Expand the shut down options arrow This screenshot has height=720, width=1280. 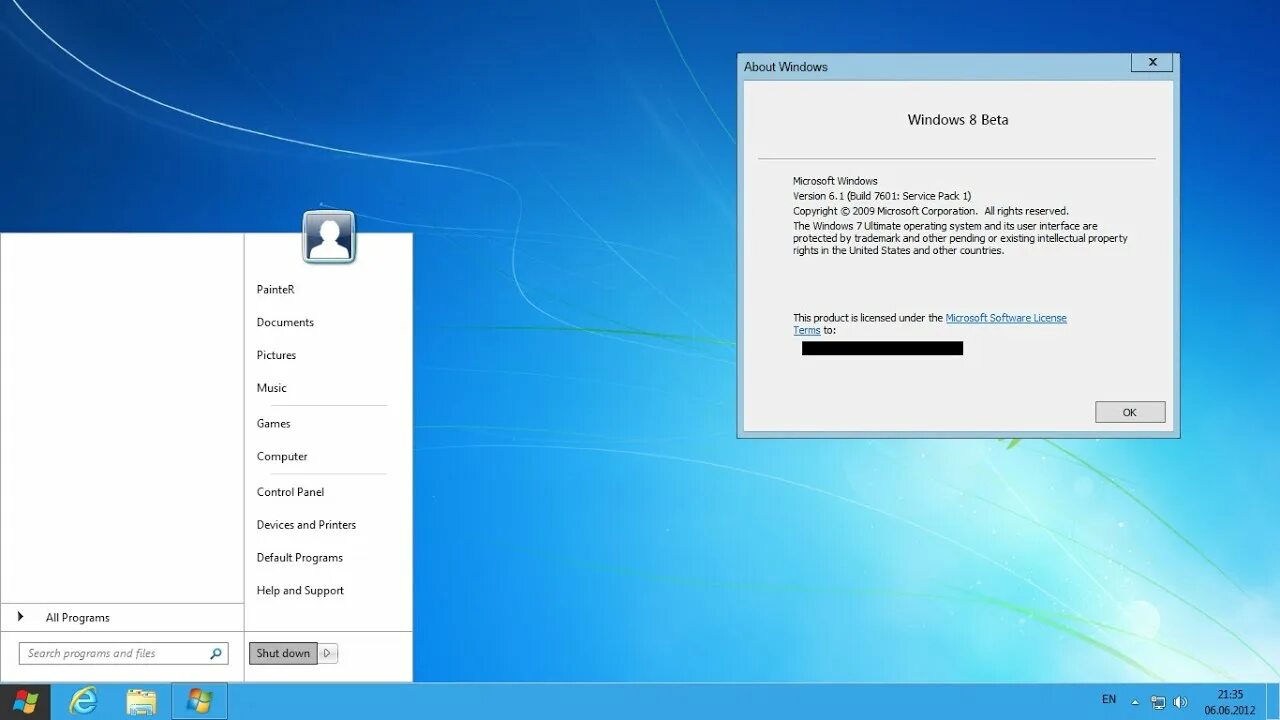pyautogui.click(x=327, y=653)
